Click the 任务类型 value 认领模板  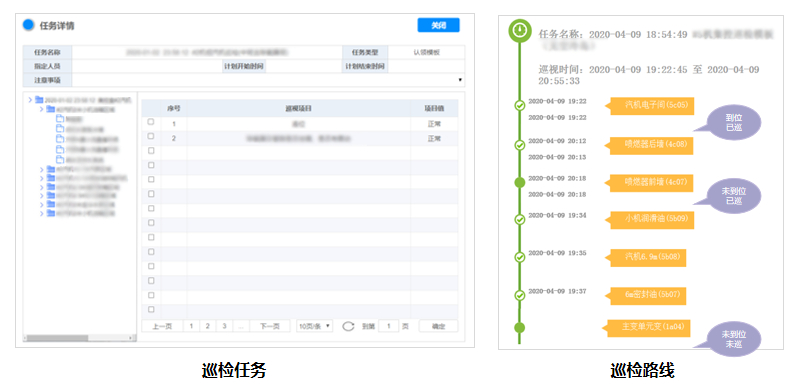[x=426, y=52]
